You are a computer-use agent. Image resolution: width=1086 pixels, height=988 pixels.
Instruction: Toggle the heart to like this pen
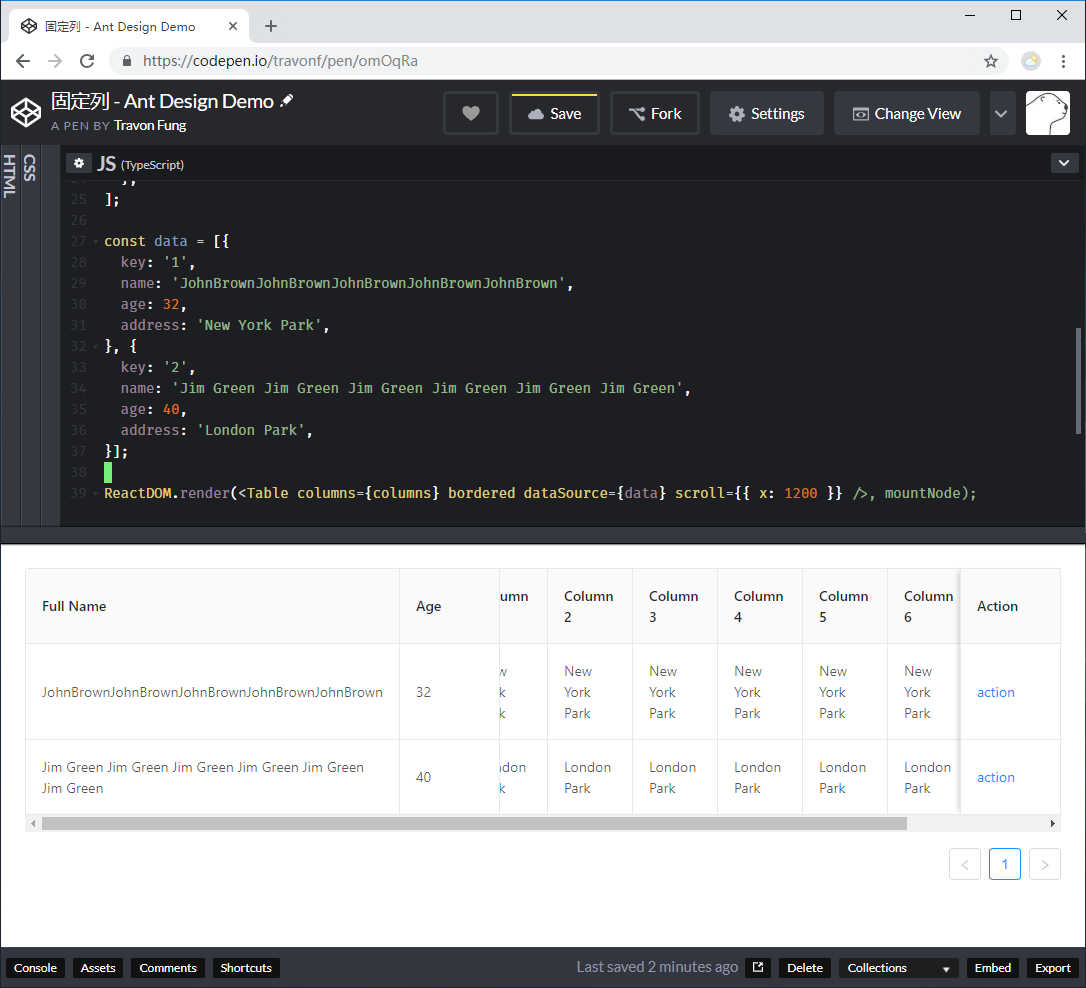pyautogui.click(x=470, y=113)
